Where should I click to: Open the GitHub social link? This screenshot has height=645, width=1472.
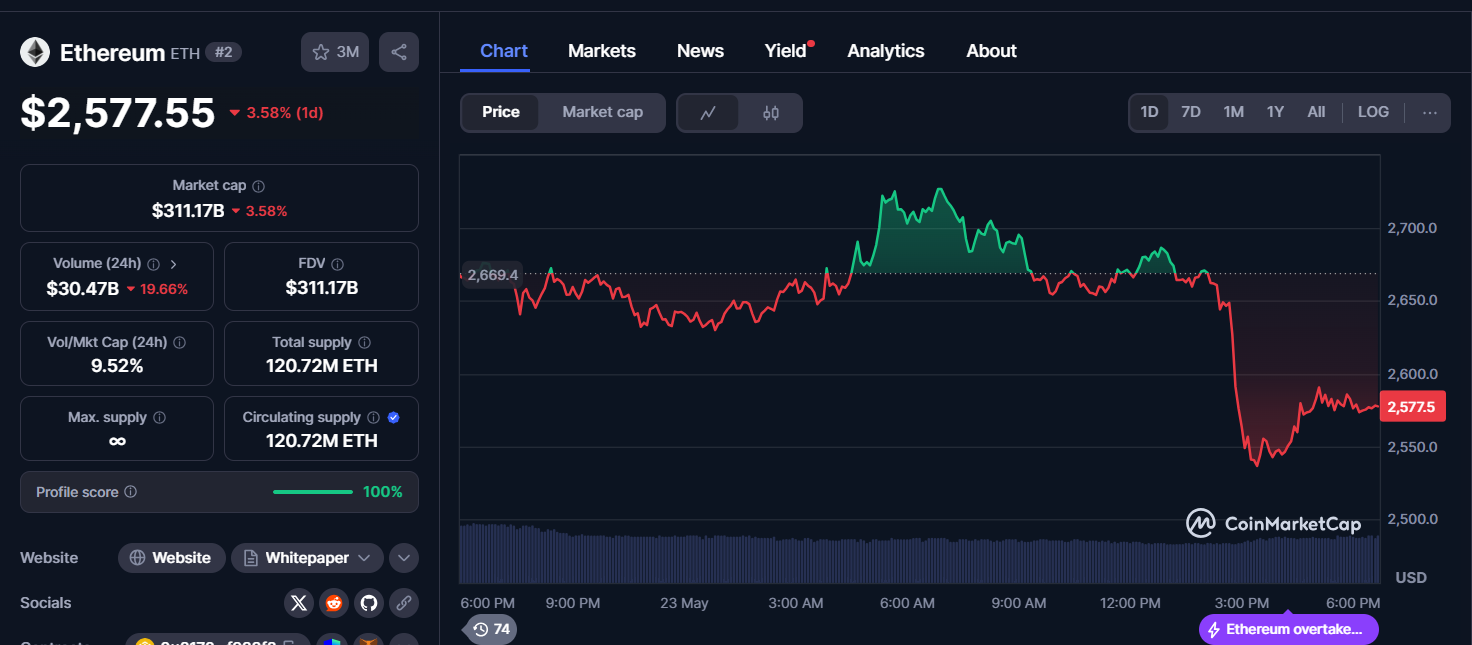(369, 603)
